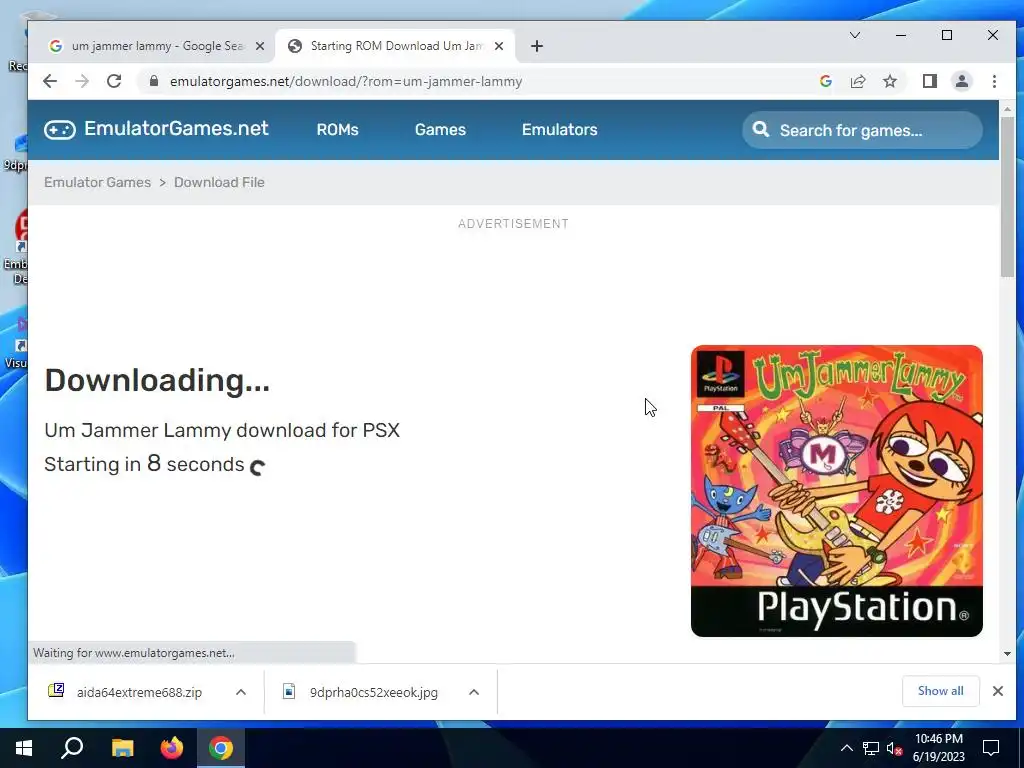Reload the page with the refresh icon

coord(114,81)
